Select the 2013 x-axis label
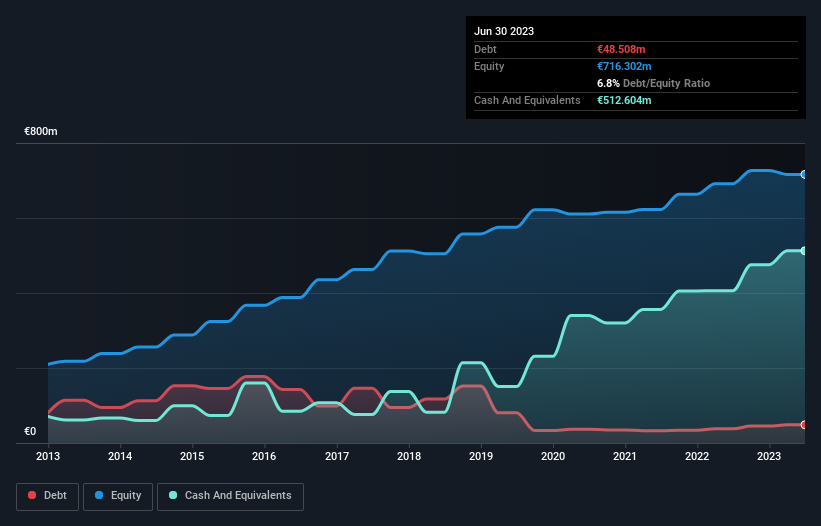Image resolution: width=821 pixels, height=526 pixels. point(48,456)
